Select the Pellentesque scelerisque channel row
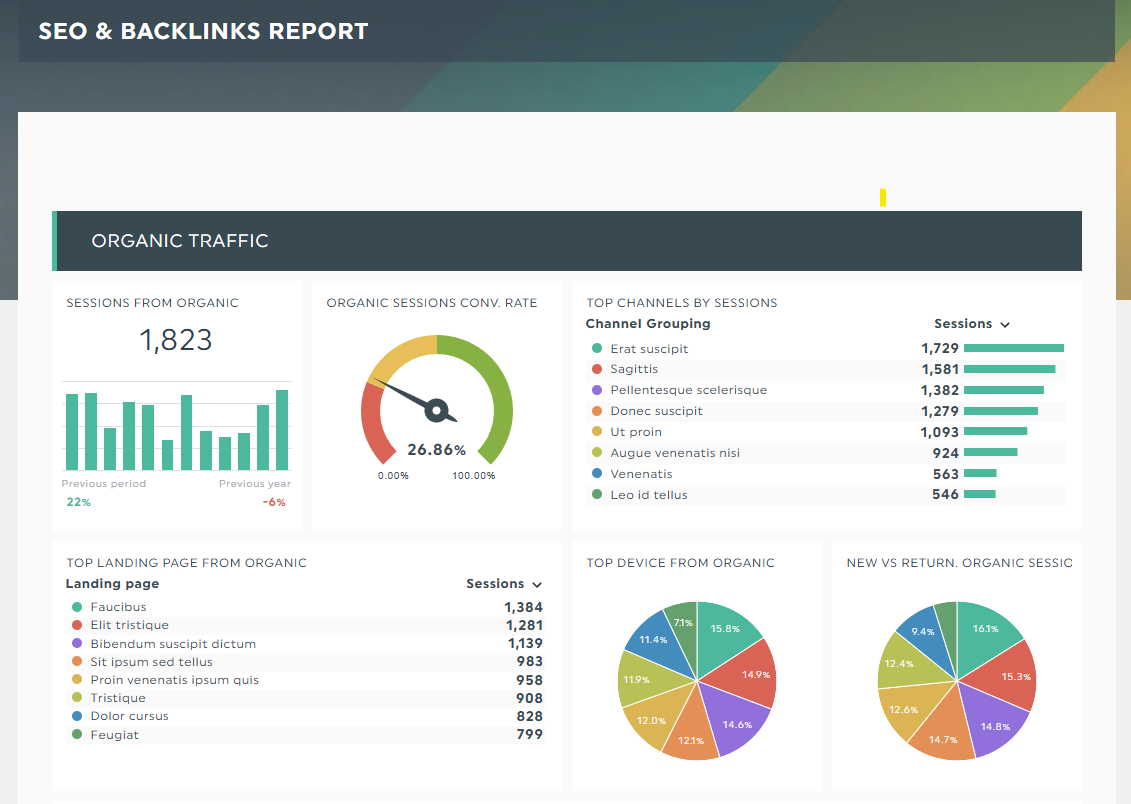 click(688, 390)
